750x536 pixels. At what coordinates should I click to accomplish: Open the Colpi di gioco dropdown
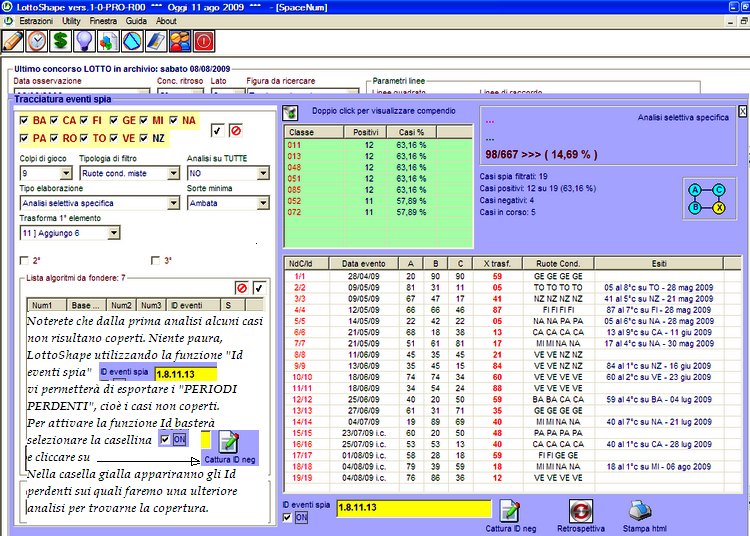pos(66,173)
